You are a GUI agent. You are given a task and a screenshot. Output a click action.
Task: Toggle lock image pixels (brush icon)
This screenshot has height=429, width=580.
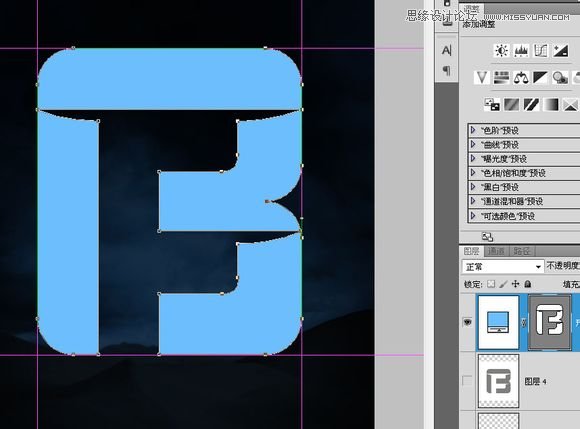[503, 284]
